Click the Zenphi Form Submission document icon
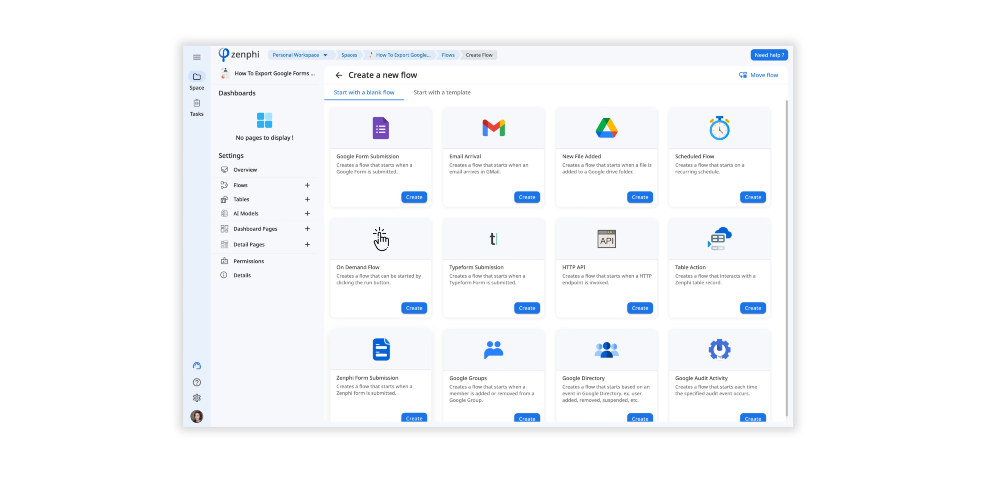 click(x=381, y=350)
